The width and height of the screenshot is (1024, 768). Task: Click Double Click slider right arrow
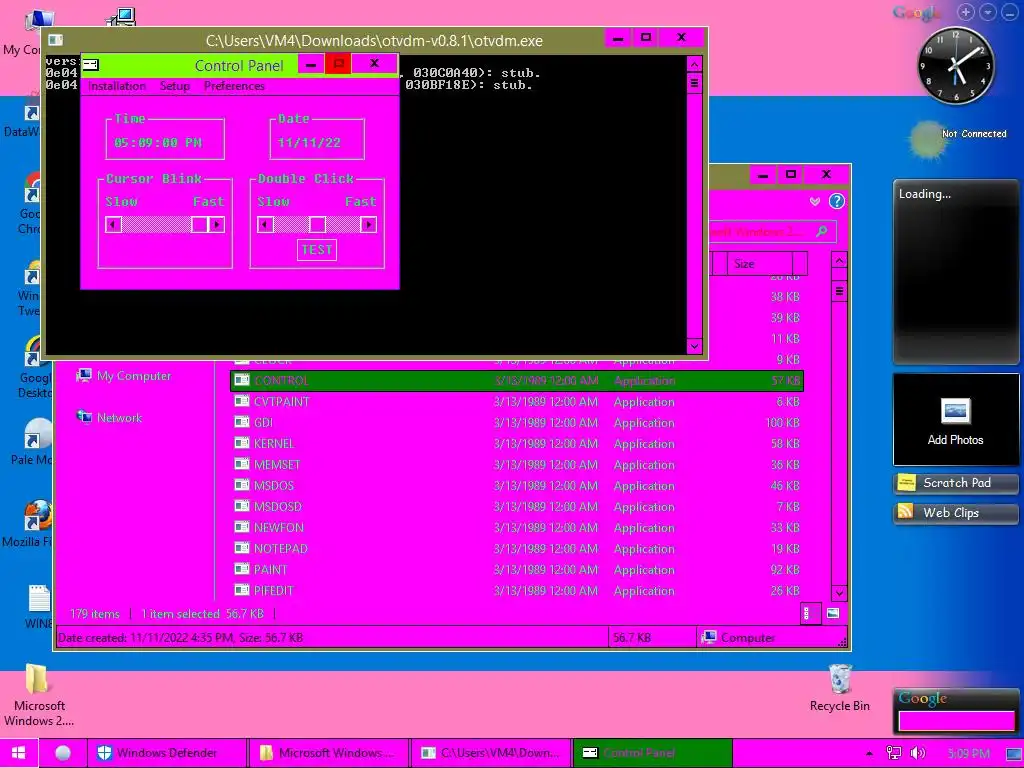368,225
